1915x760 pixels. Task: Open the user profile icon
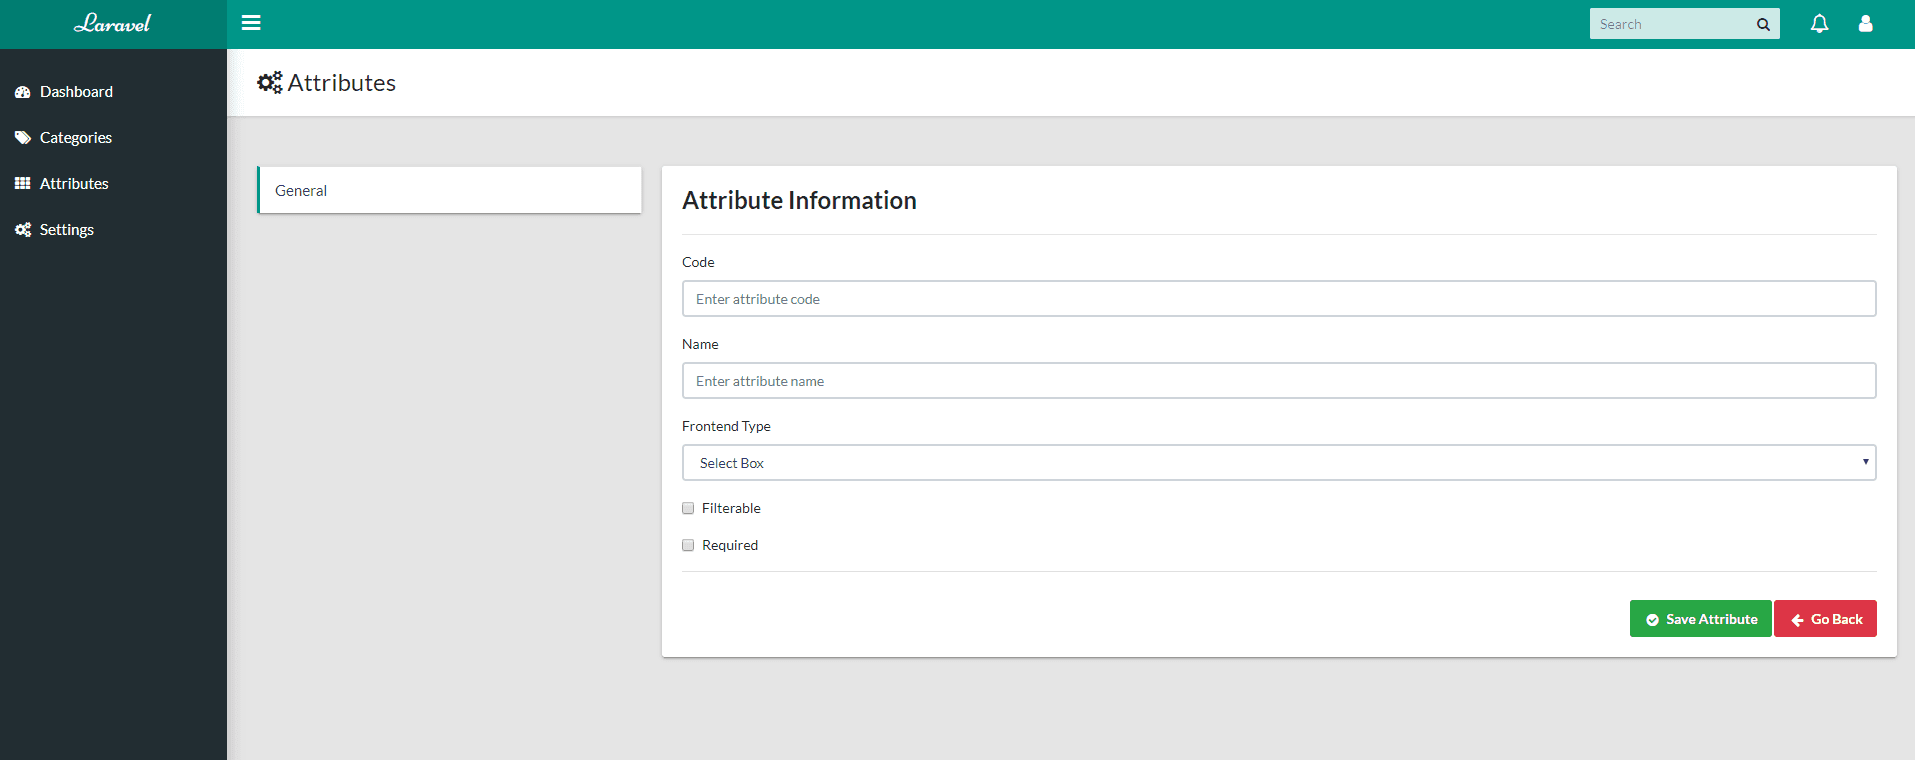pyautogui.click(x=1865, y=24)
